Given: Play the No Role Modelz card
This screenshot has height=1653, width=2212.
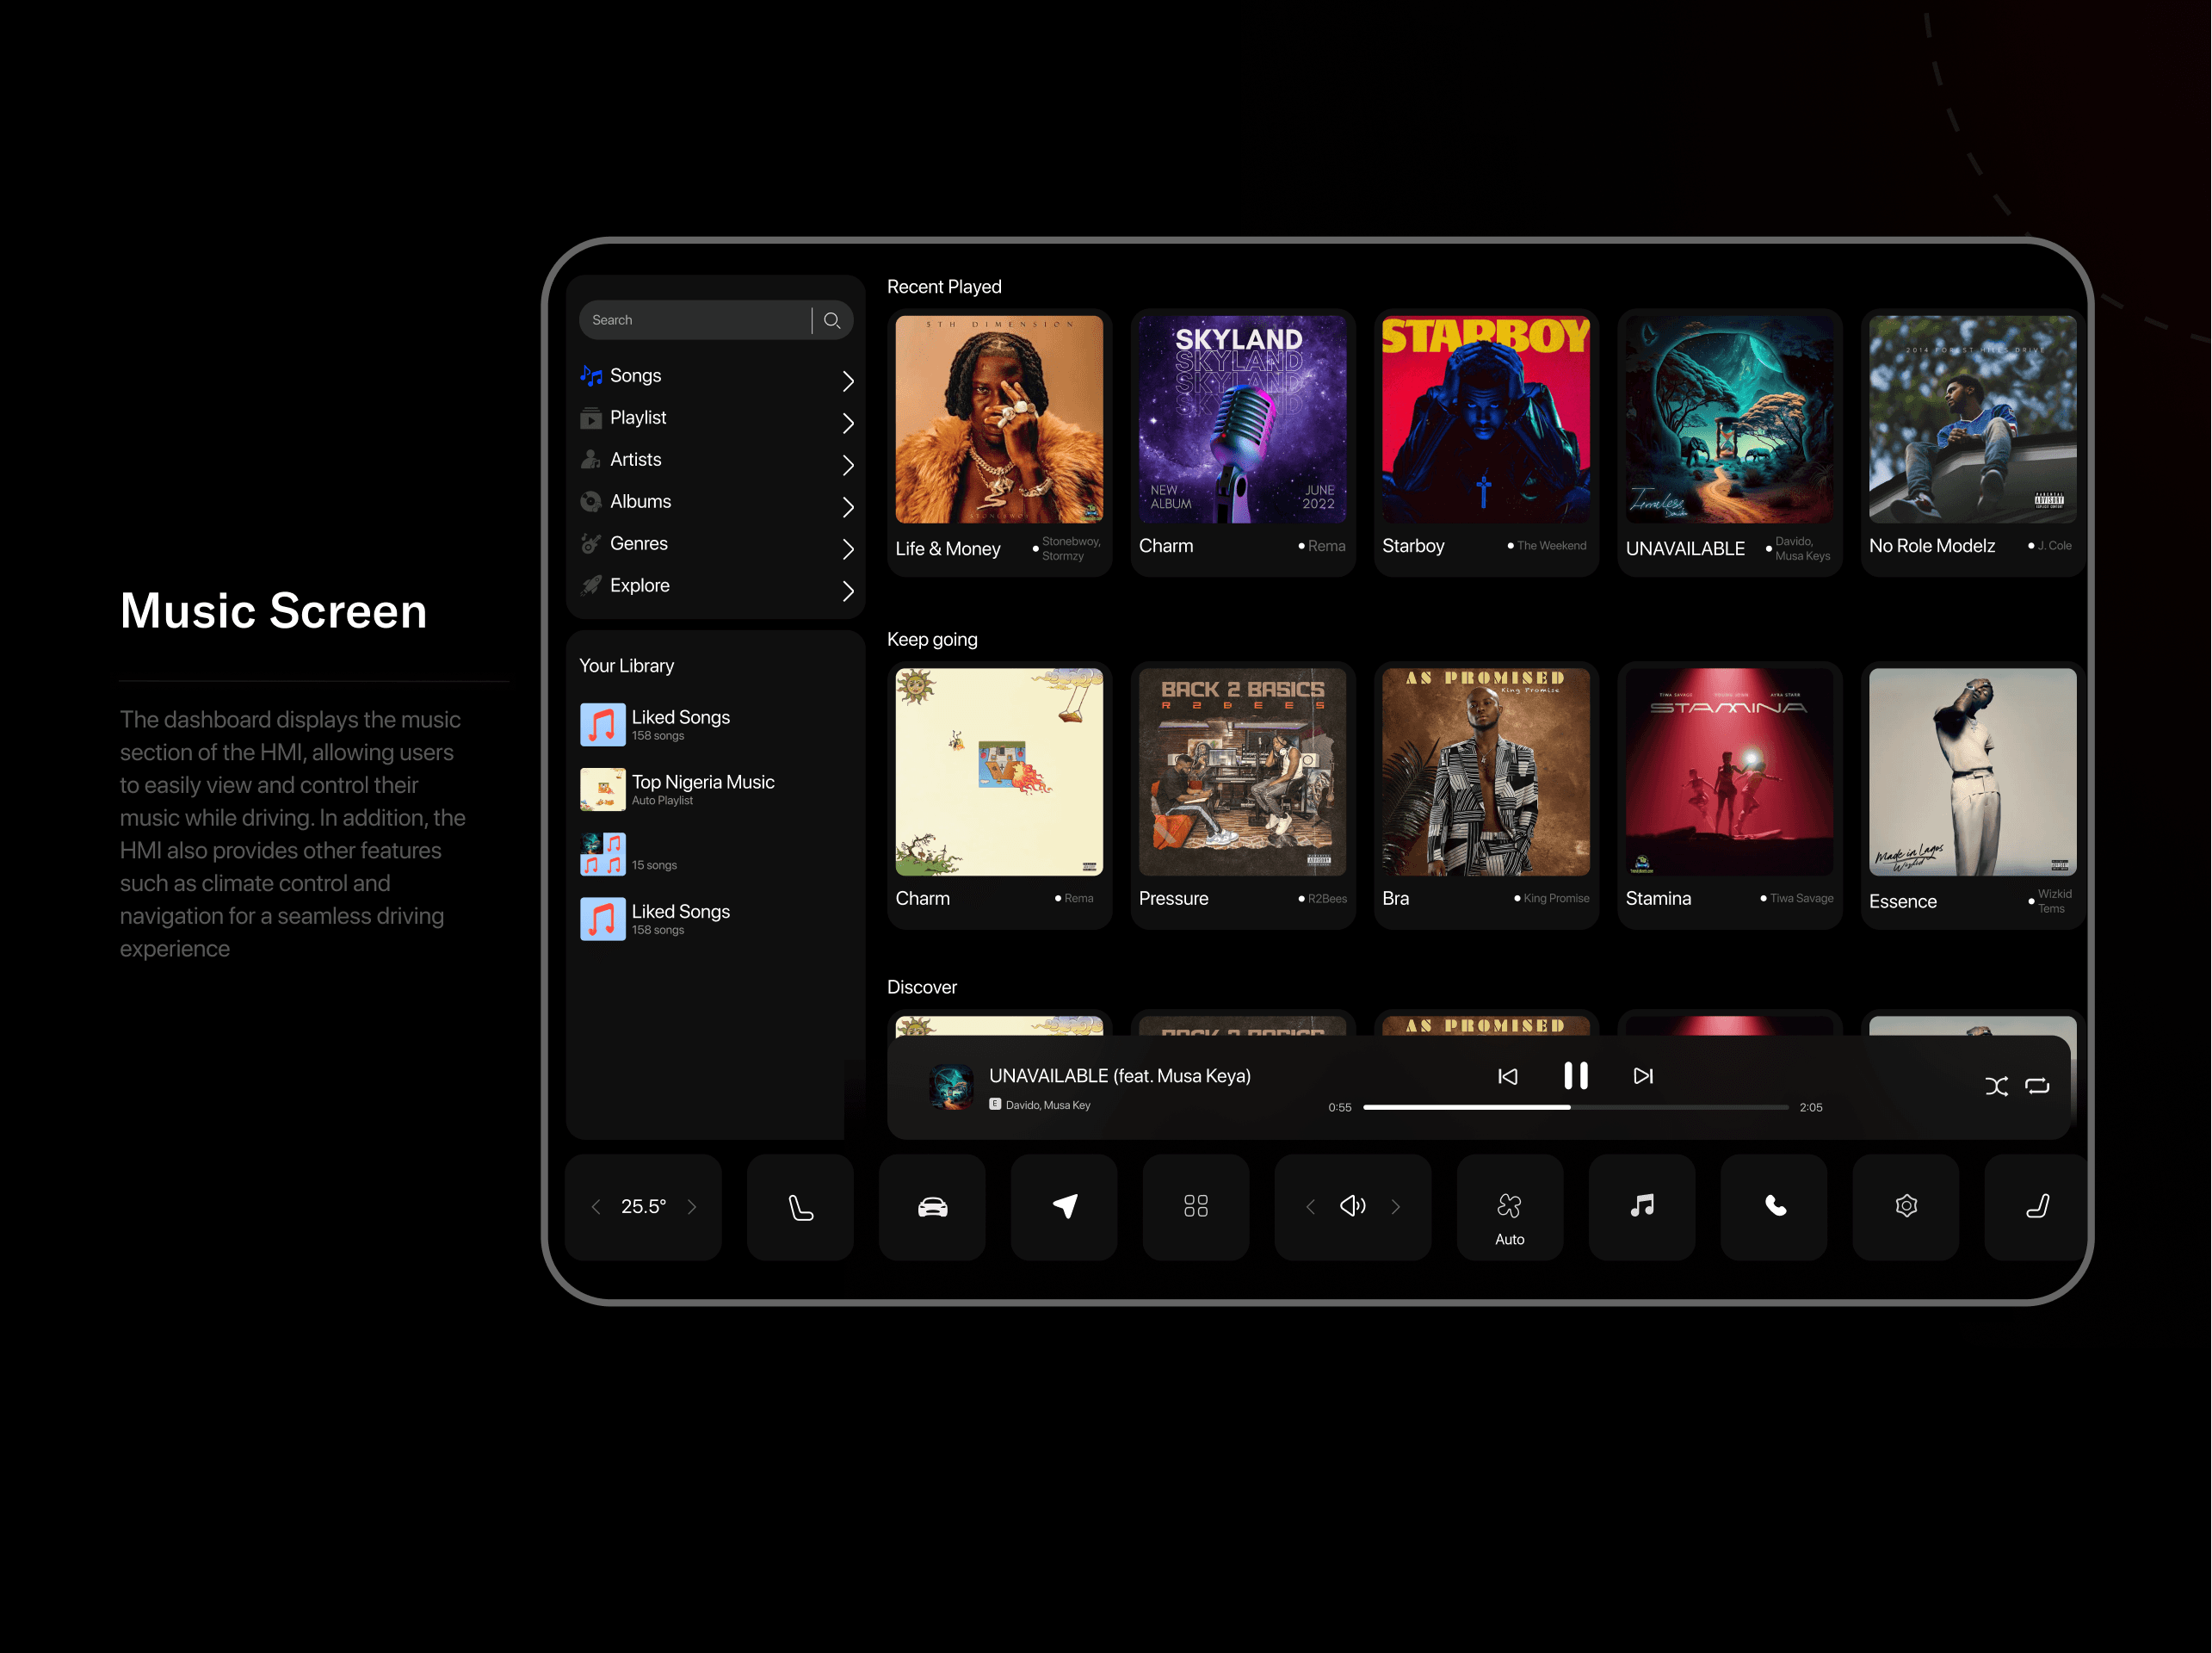Looking at the screenshot, I should [x=1973, y=443].
